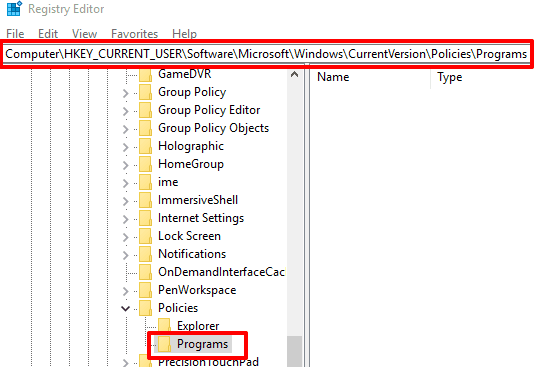Open the View menu
534x367 pixels.
84,34
